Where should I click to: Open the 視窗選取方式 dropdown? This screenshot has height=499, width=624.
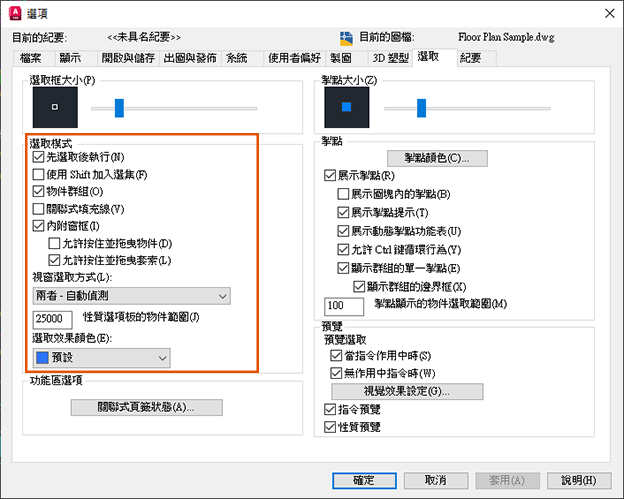[131, 296]
